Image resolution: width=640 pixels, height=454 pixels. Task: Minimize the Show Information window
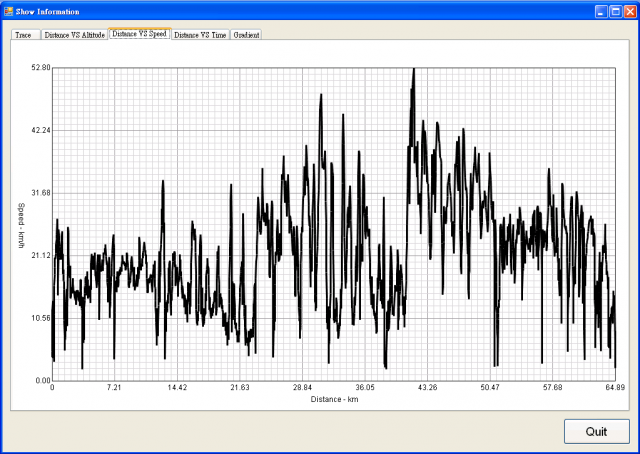pos(601,11)
